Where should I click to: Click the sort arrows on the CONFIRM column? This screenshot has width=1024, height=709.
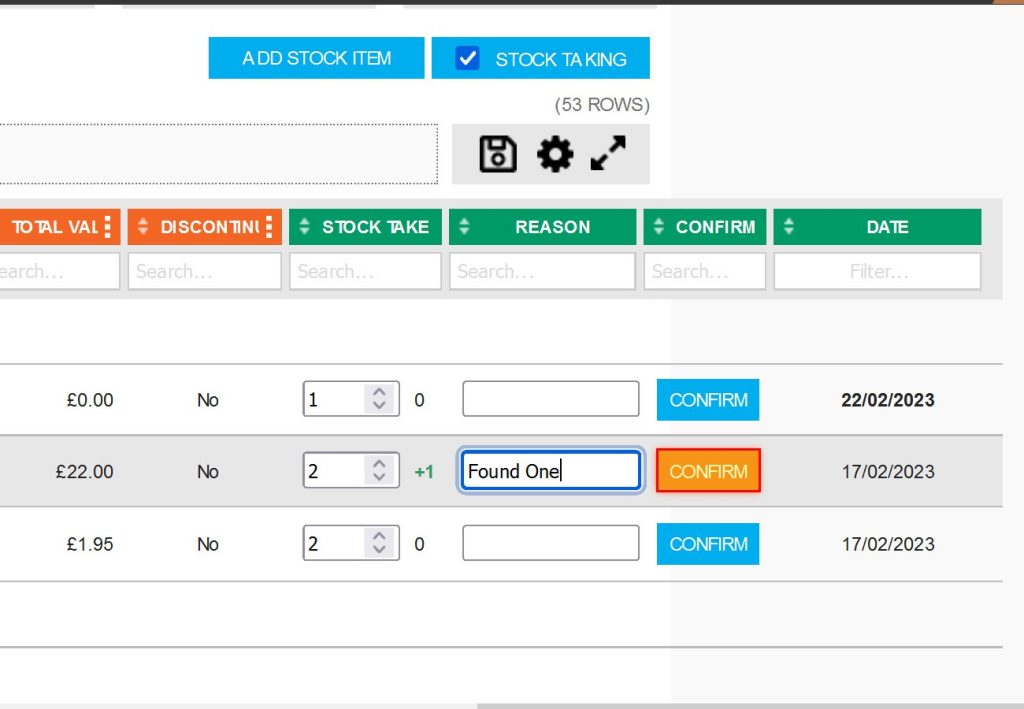(656, 226)
